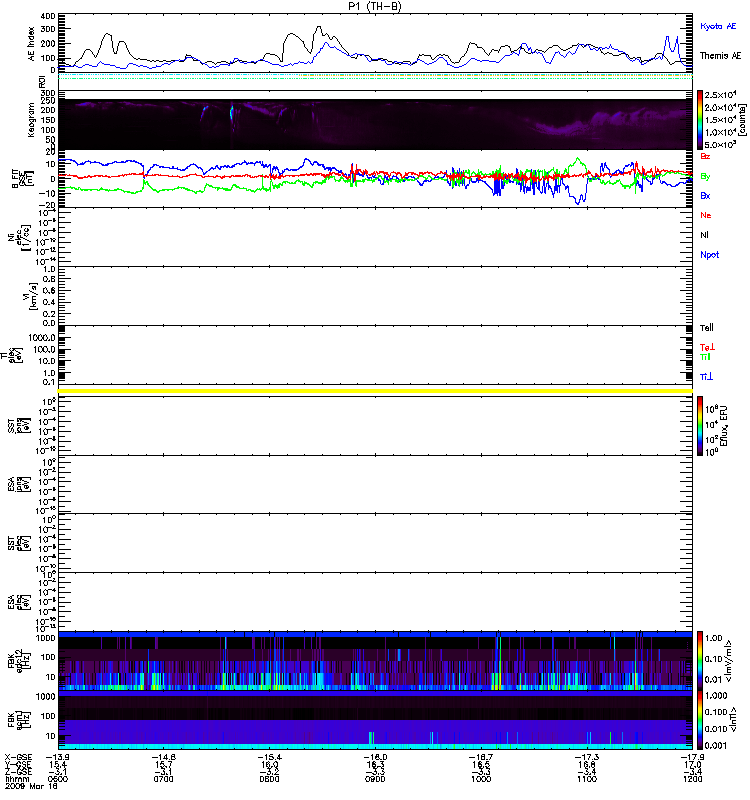The image size is (750, 800).
Task: Select the Kyoto AE legend label
Action: click(x=718, y=27)
